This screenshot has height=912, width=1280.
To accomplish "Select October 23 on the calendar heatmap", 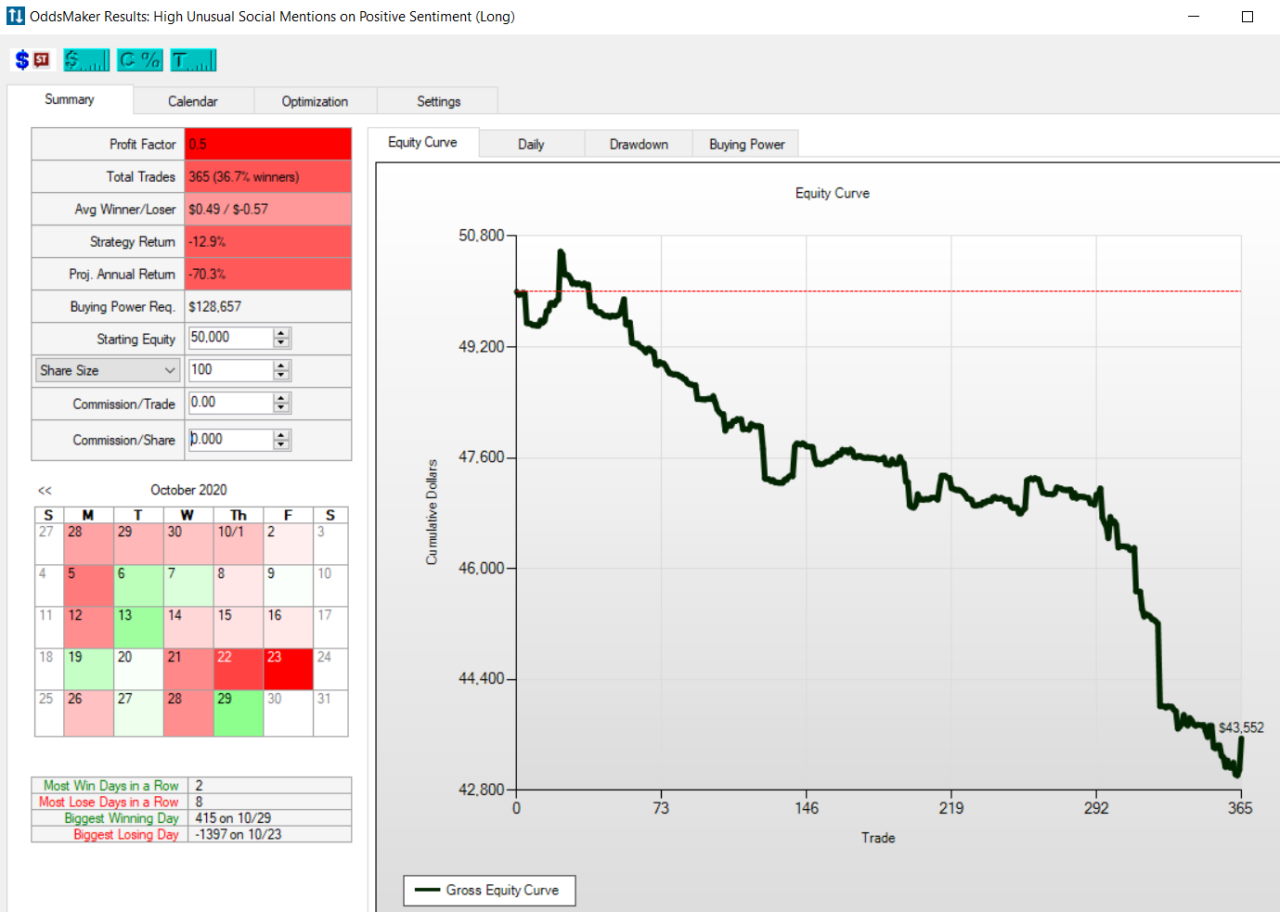I will [288, 669].
